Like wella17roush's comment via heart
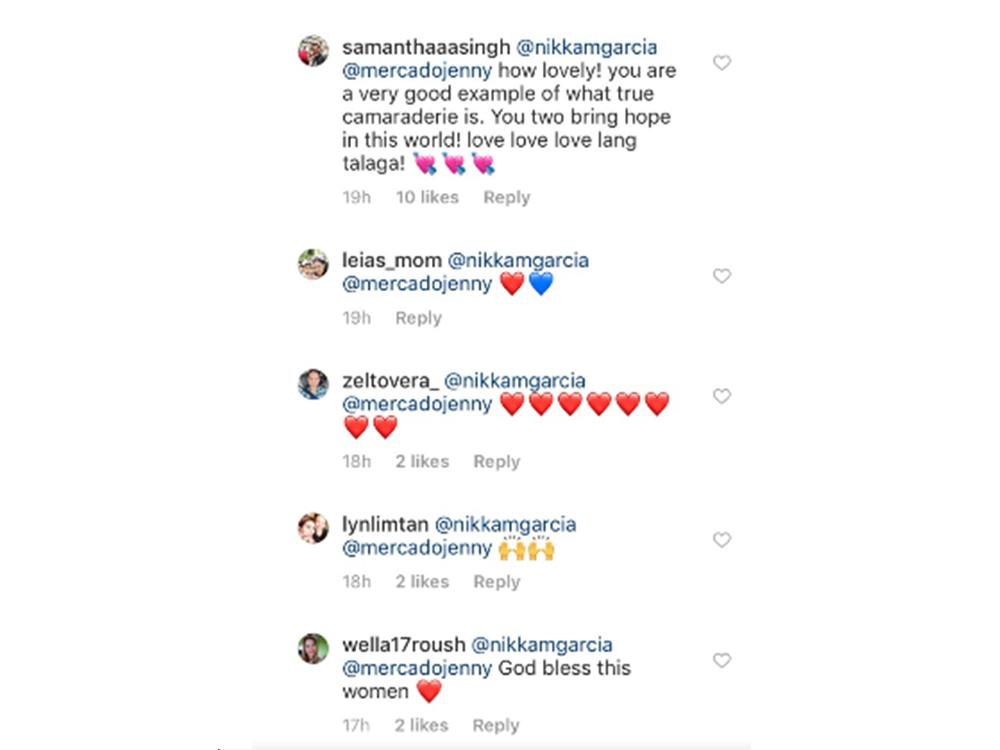 pyautogui.click(x=721, y=661)
